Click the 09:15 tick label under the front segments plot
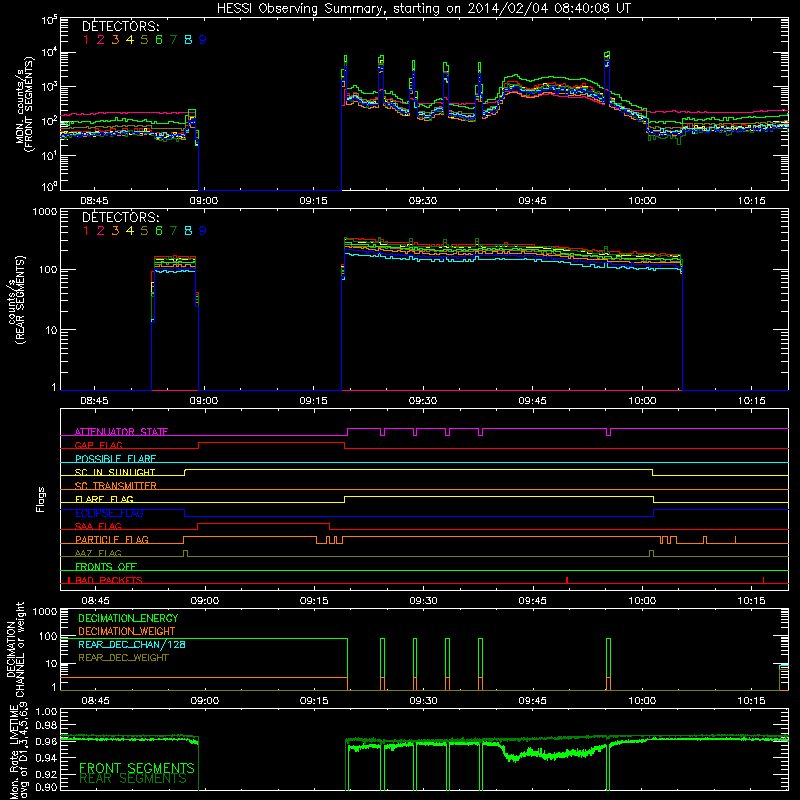This screenshot has width=800, height=800. point(313,201)
